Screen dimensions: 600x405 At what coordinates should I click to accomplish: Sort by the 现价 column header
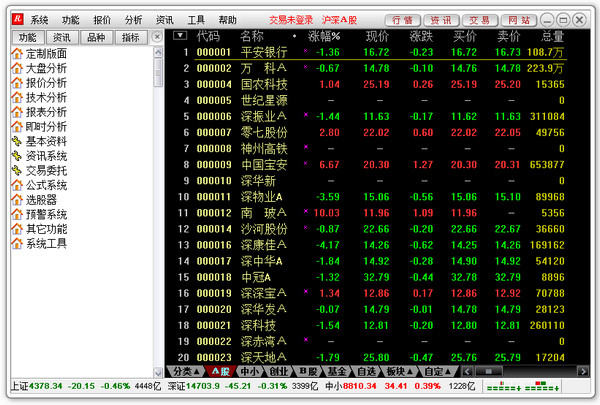coord(377,36)
